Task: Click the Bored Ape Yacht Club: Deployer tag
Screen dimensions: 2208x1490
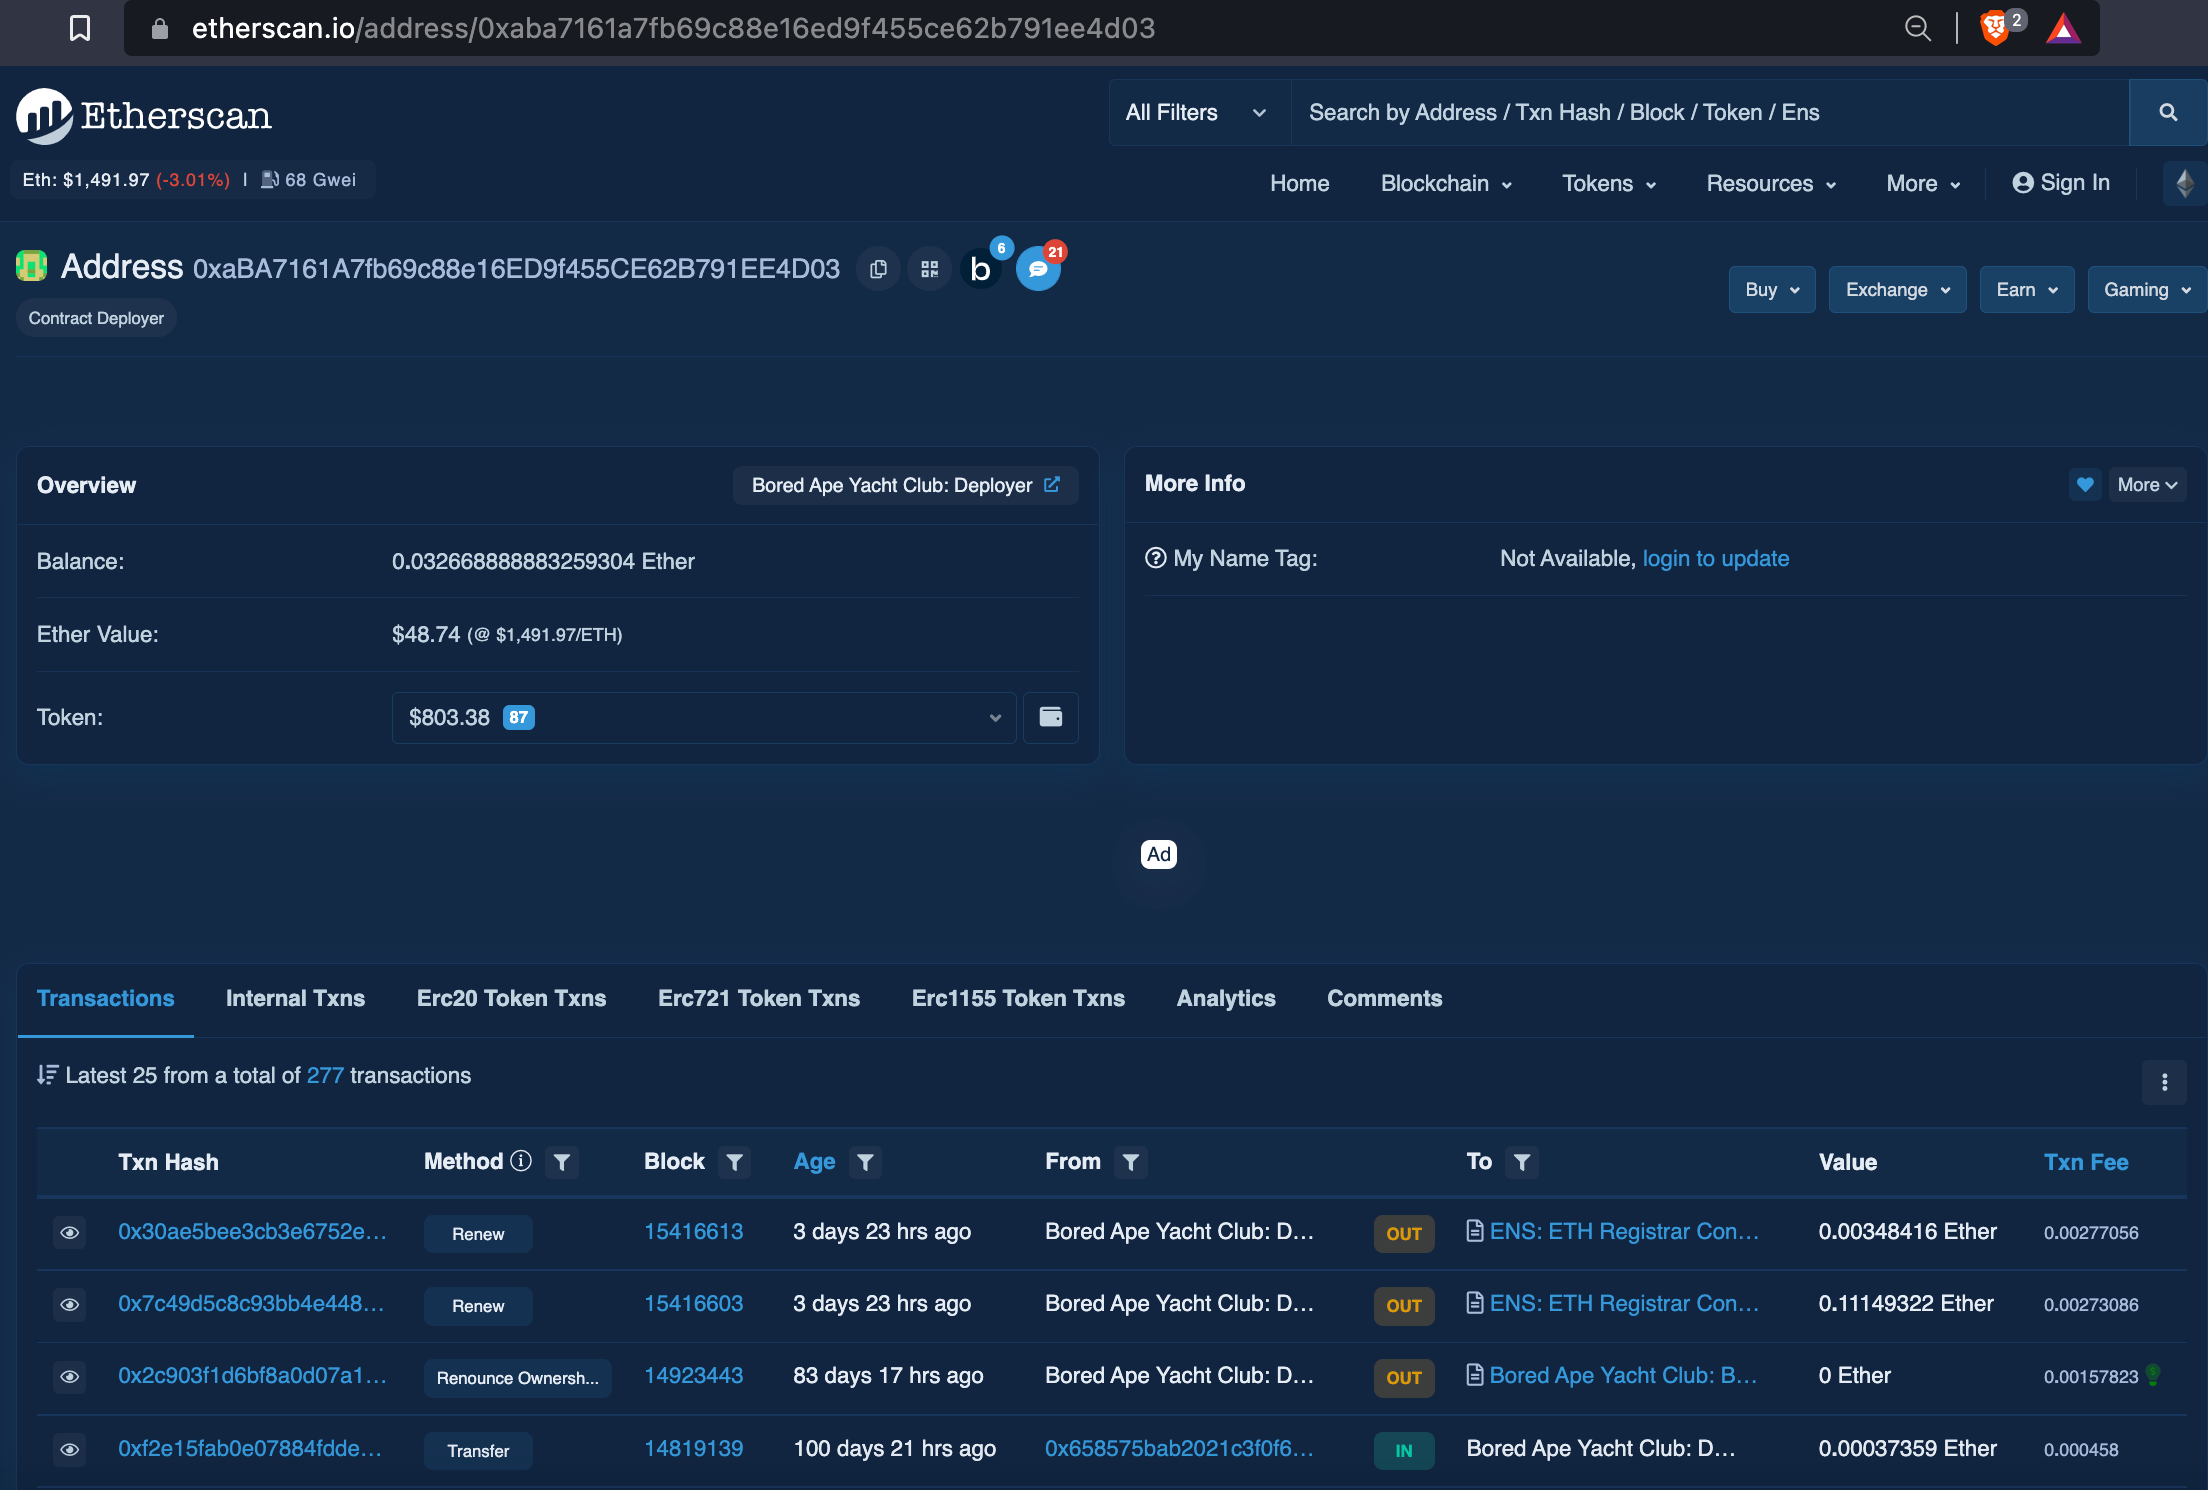Action: pyautogui.click(x=905, y=485)
